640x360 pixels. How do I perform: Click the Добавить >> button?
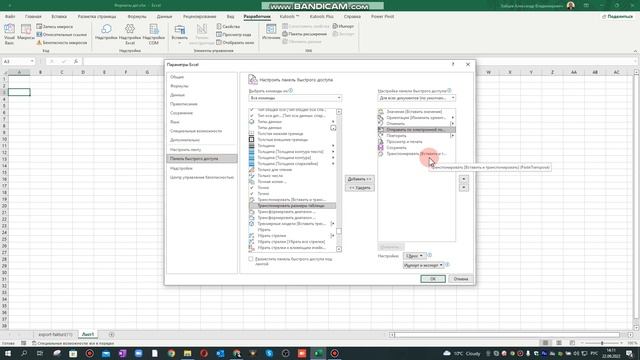point(359,179)
